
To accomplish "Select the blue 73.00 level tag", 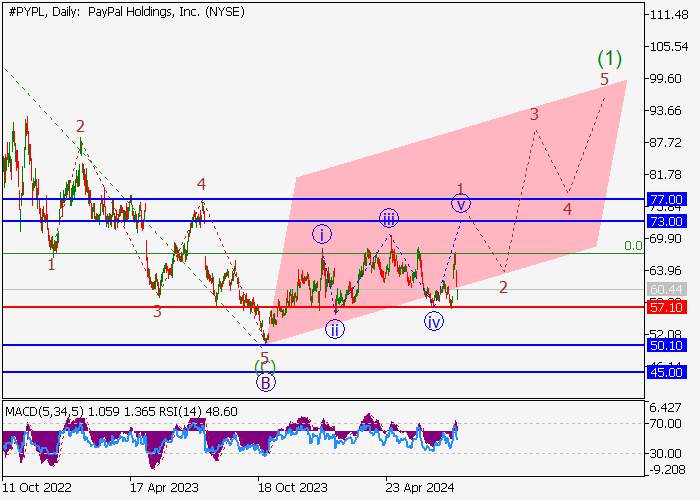I will point(667,221).
